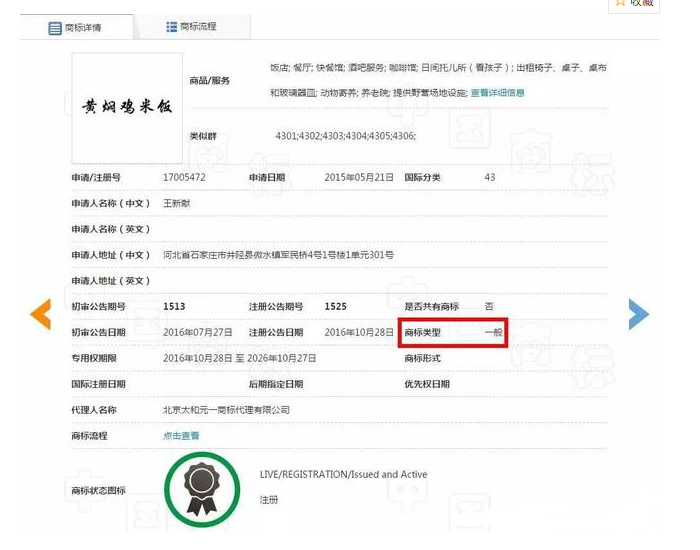Image resolution: width=700 pixels, height=550 pixels.
Task: Click the applicant name 王新献
Action: [x=176, y=203]
